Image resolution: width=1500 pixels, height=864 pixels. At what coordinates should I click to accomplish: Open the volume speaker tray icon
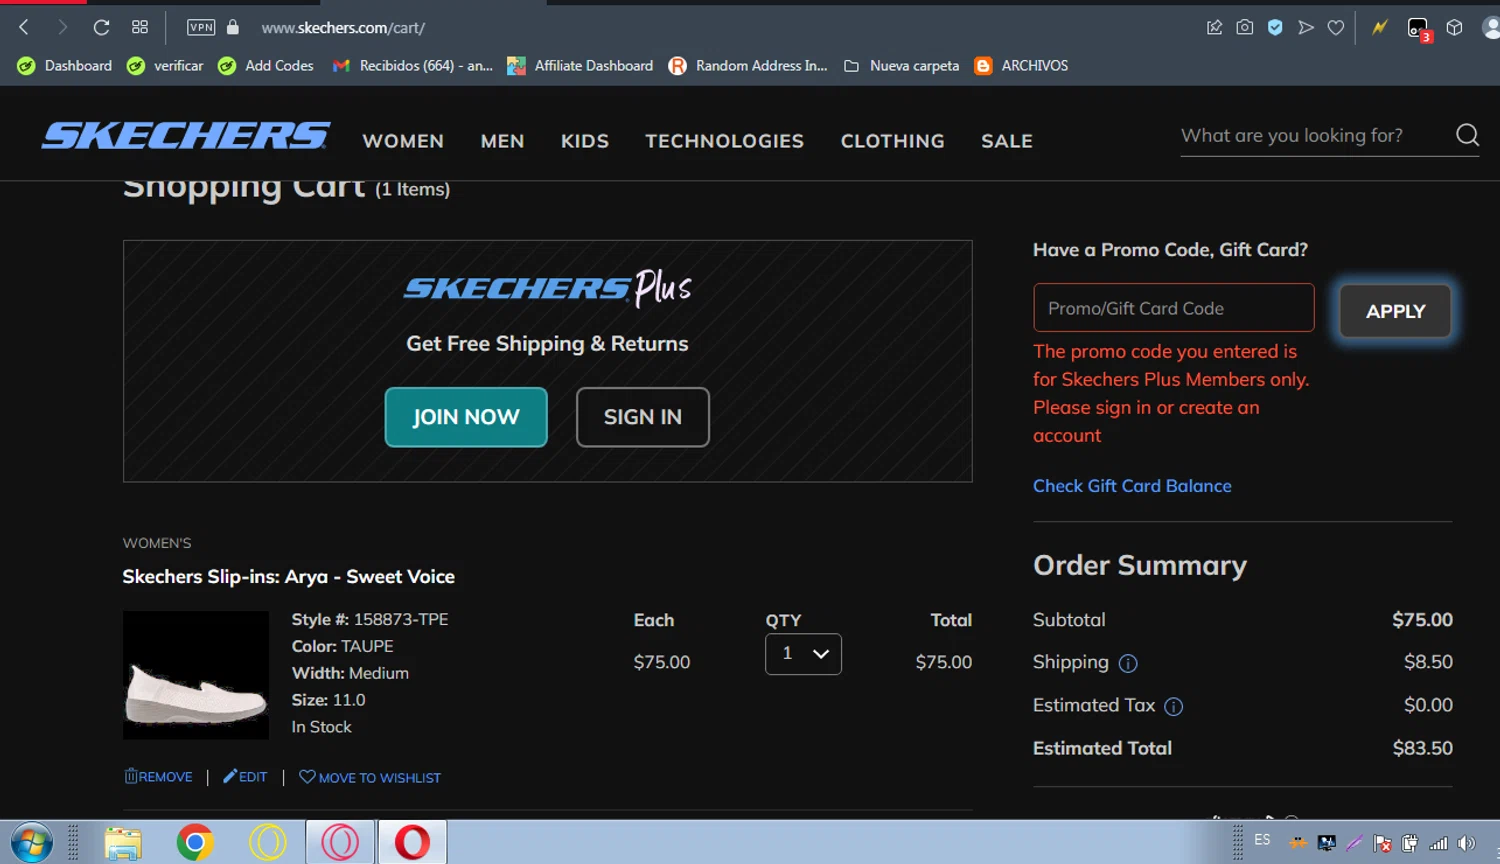click(1466, 843)
